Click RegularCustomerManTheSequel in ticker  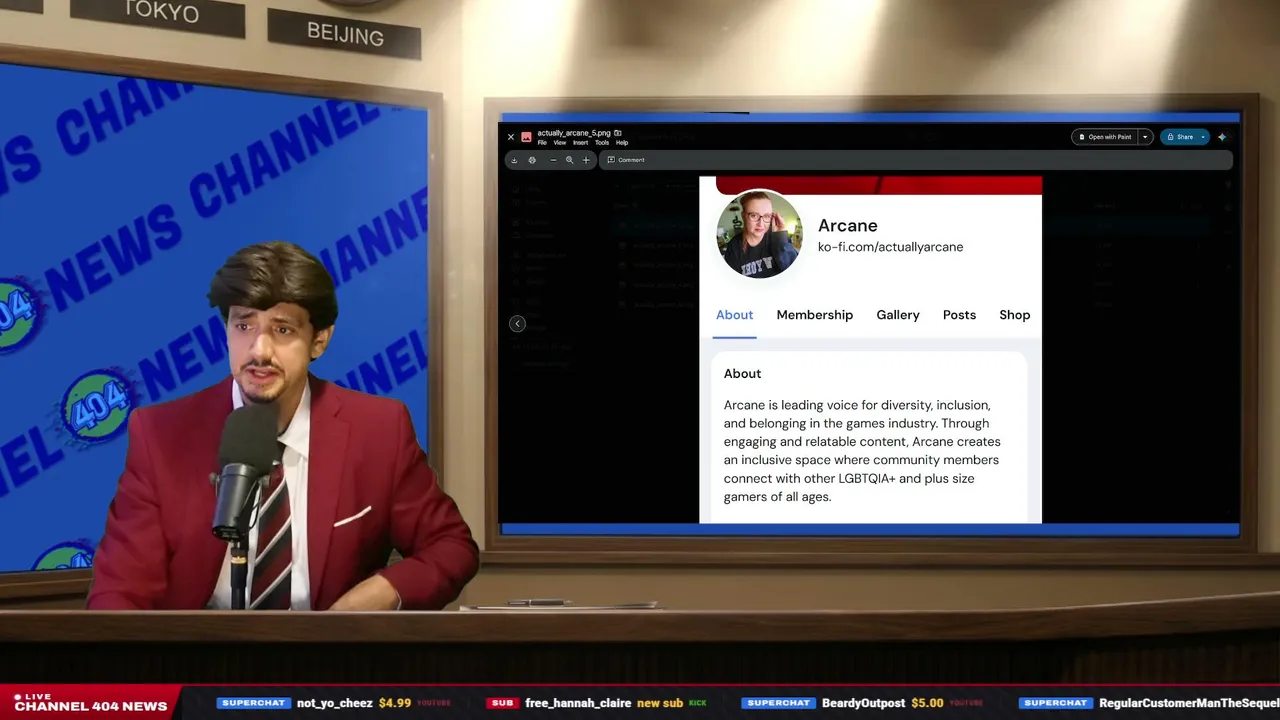(x=1189, y=703)
